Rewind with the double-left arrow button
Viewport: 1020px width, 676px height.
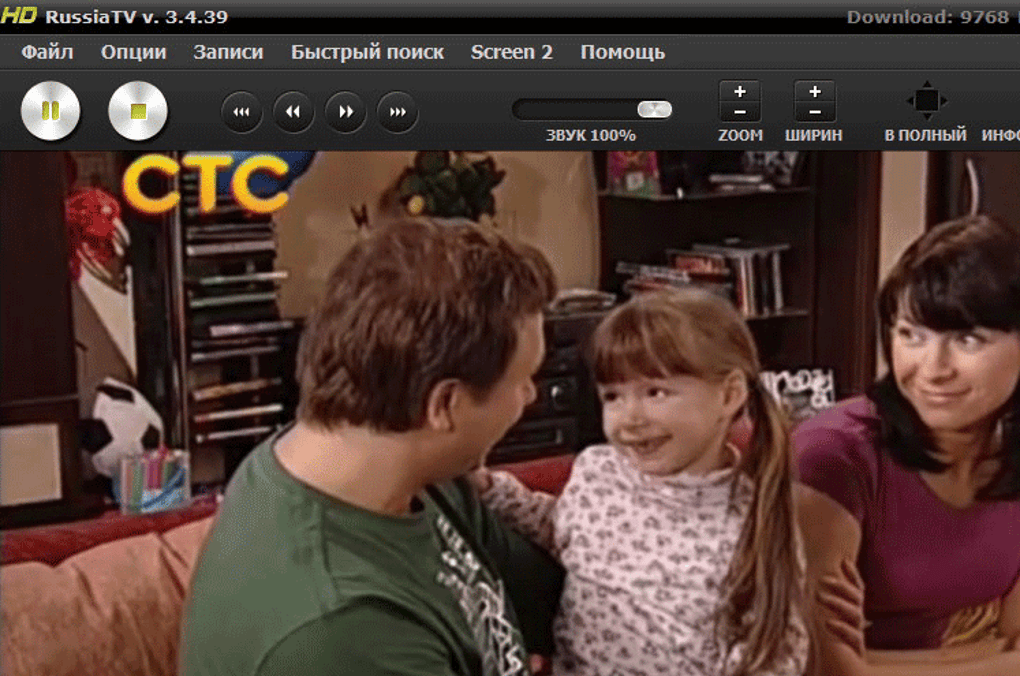(293, 112)
